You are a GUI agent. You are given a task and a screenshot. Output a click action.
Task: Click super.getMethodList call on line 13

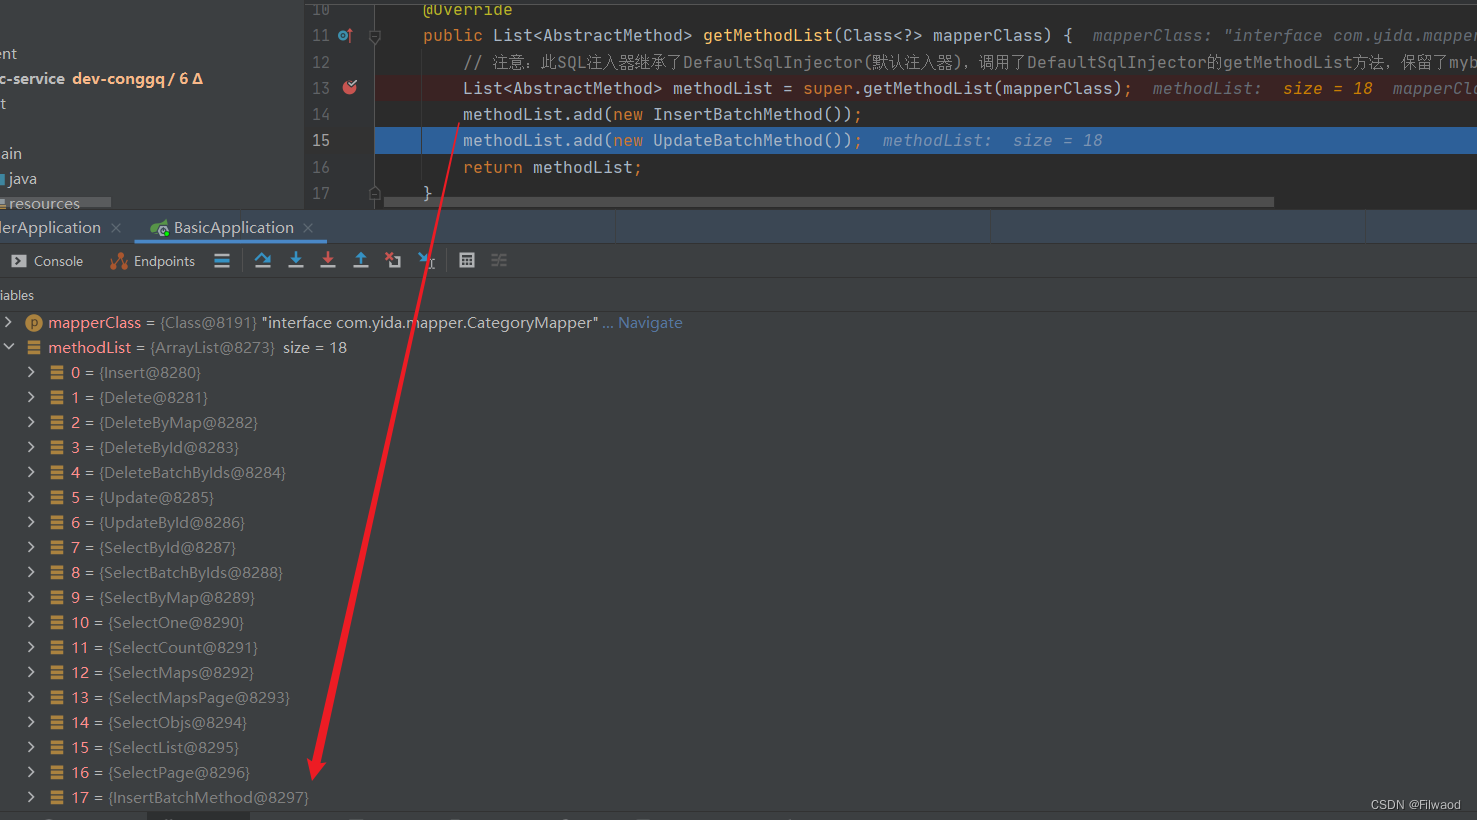coord(967,88)
